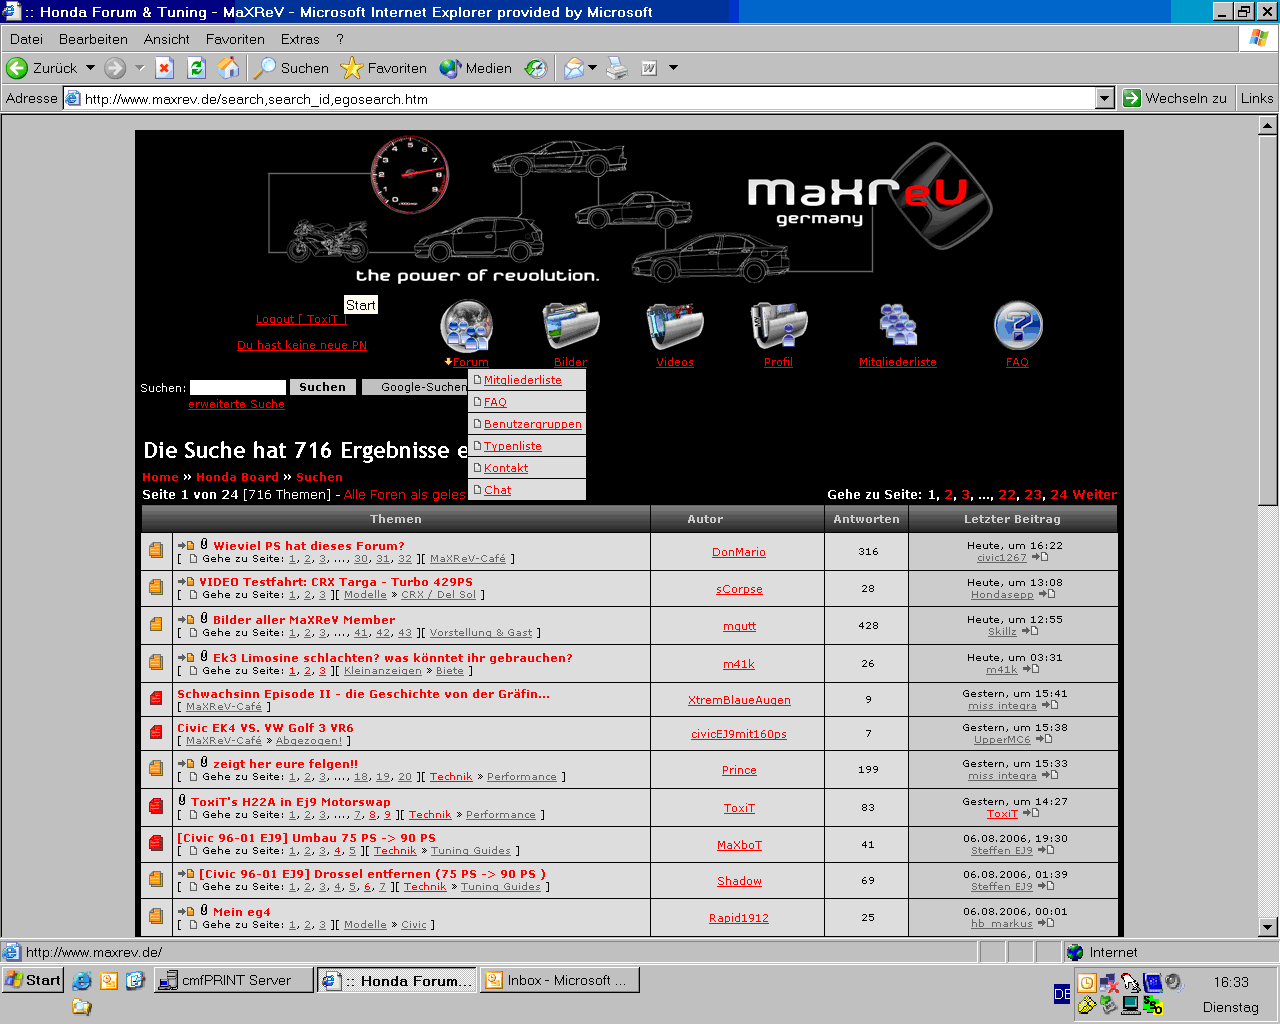The width and height of the screenshot is (1280, 1024).
Task: Go to the Weiter next page link
Action: [1095, 494]
